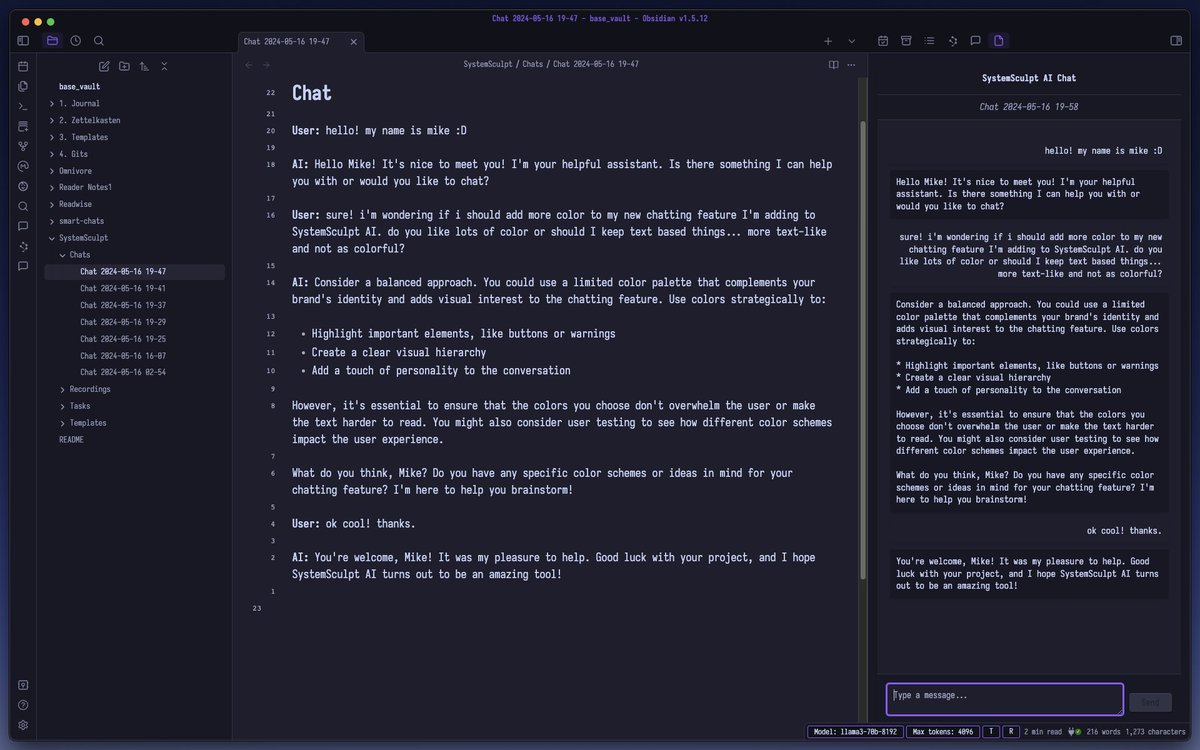Screen dimensions: 1200x750
Task: Select the active file tab in right sidebar
Action: point(998,41)
